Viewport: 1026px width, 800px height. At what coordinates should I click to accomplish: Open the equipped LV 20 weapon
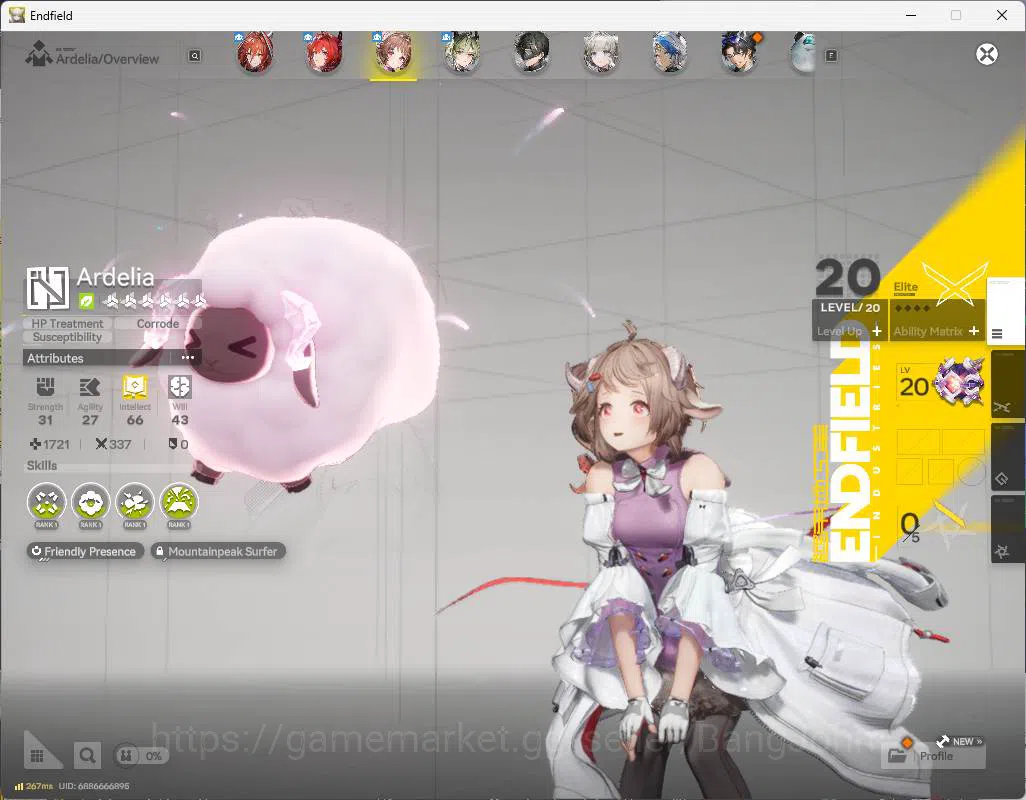[941, 383]
